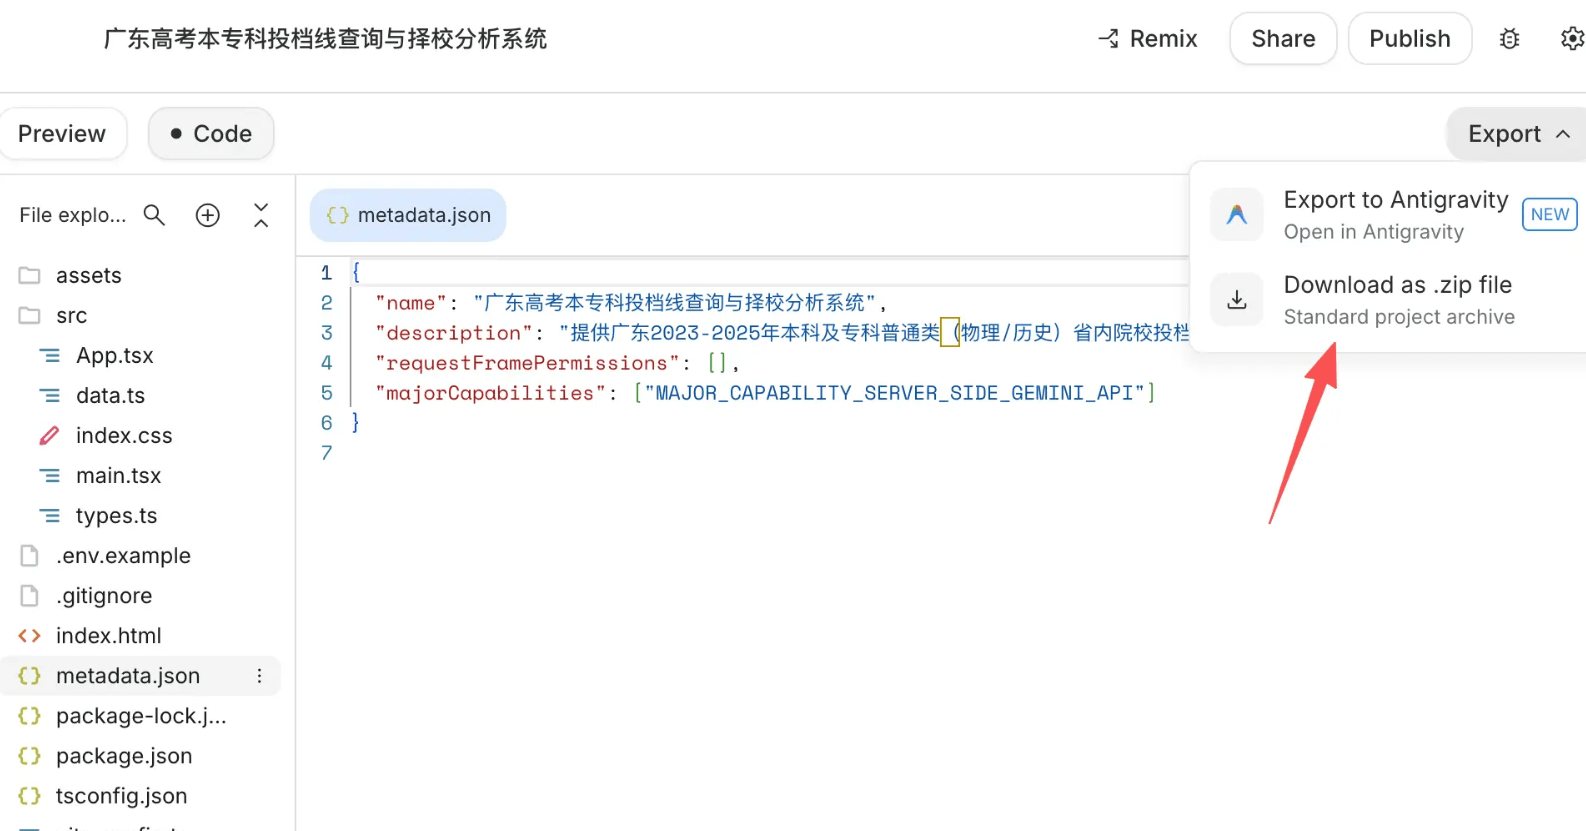This screenshot has height=831, width=1586.
Task: Click the NEW badge
Action: pyautogui.click(x=1549, y=214)
